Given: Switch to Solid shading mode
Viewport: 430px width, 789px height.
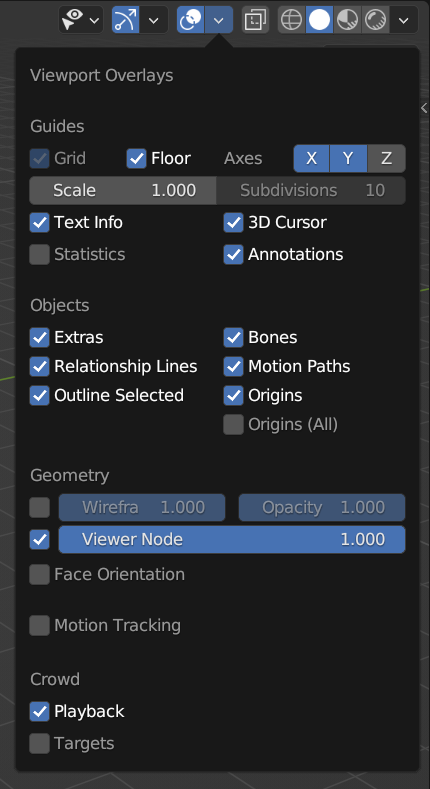Looking at the screenshot, I should click(x=319, y=20).
